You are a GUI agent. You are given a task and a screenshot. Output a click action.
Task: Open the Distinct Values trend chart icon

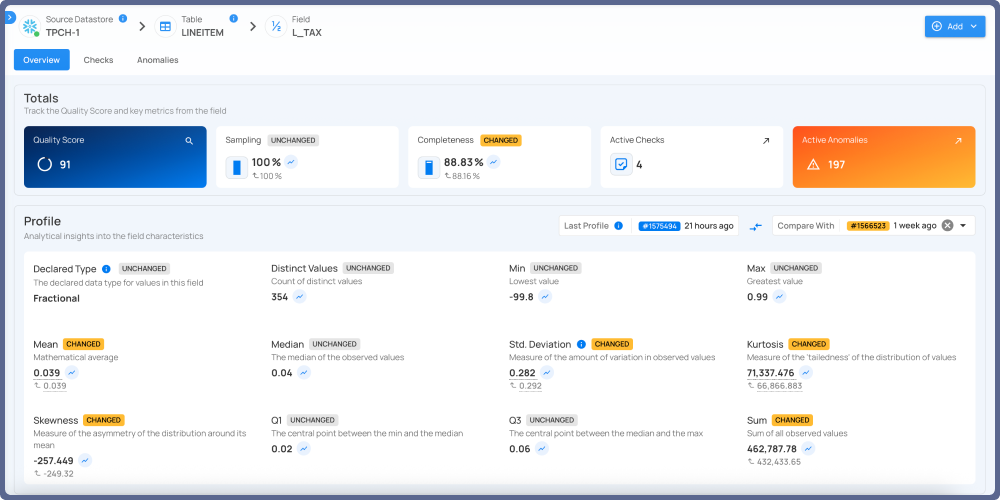[x=300, y=297]
